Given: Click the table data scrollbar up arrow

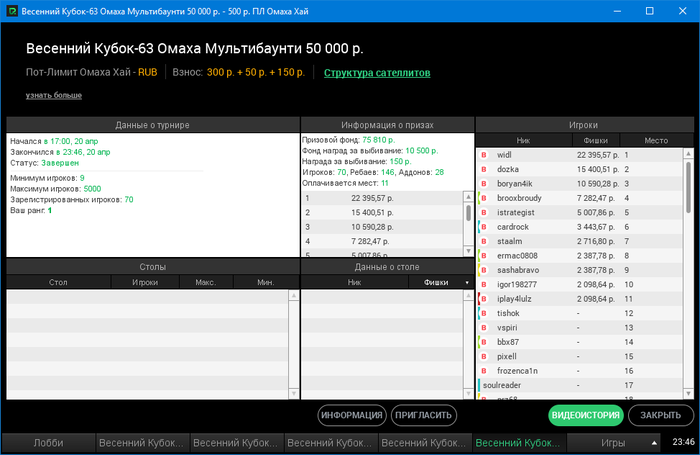Looking at the screenshot, I should [x=468, y=296].
